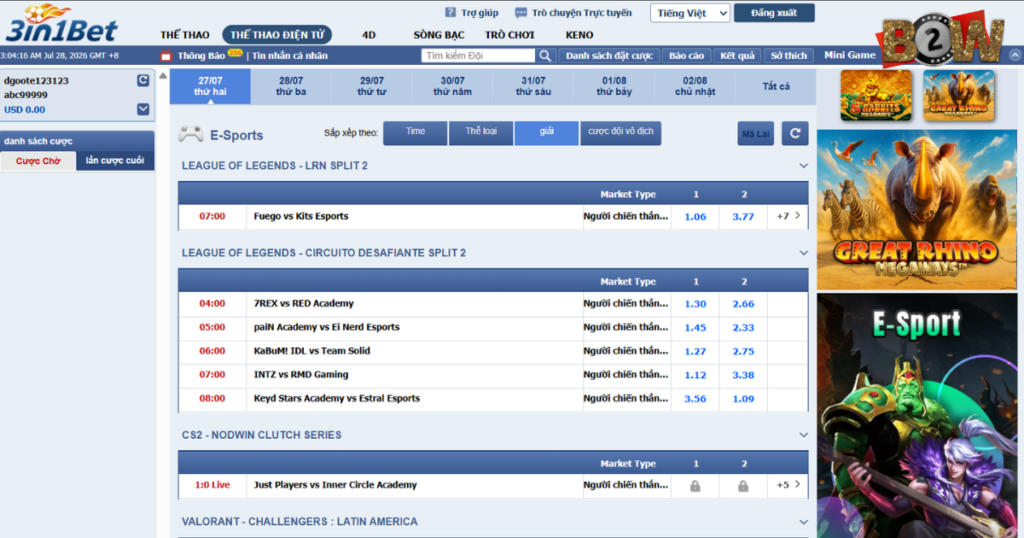
Task: Expand +5 more markets for Just Players match
Action: click(x=788, y=485)
